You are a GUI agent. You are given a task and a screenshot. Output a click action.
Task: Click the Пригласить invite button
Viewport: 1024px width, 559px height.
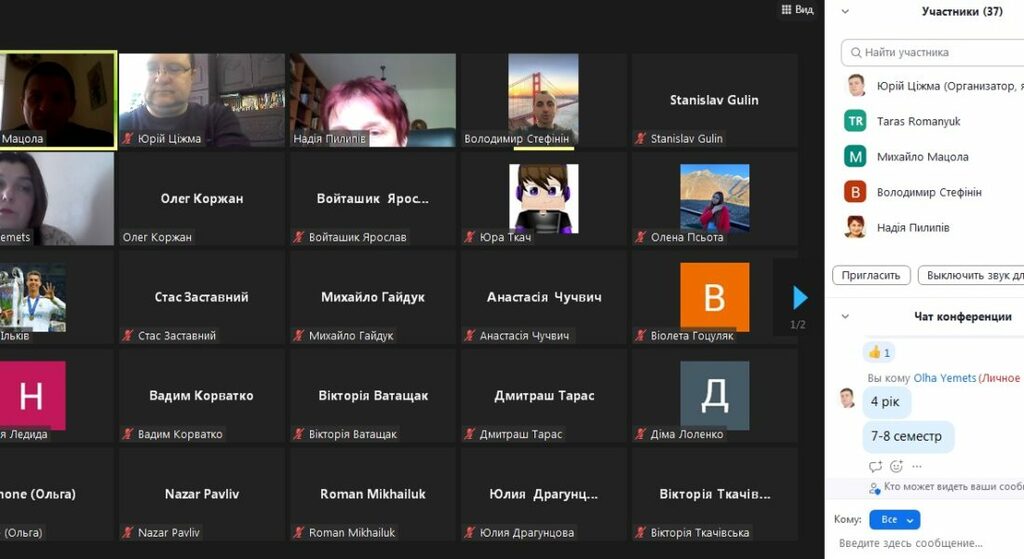pos(871,275)
